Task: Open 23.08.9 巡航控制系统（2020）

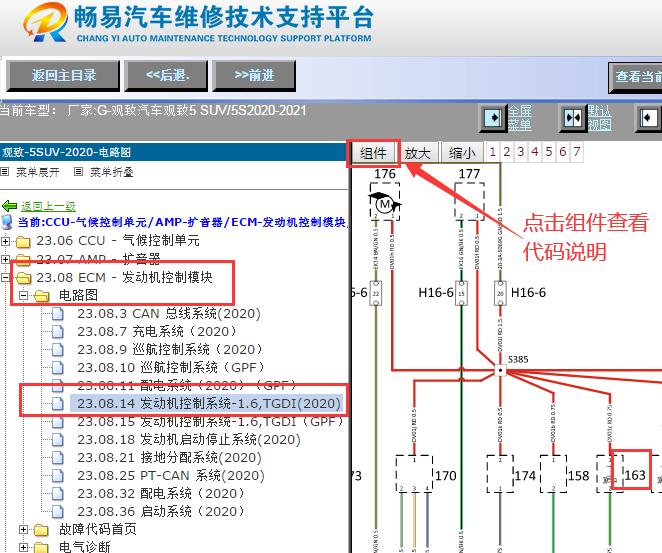Action: pyautogui.click(x=171, y=350)
